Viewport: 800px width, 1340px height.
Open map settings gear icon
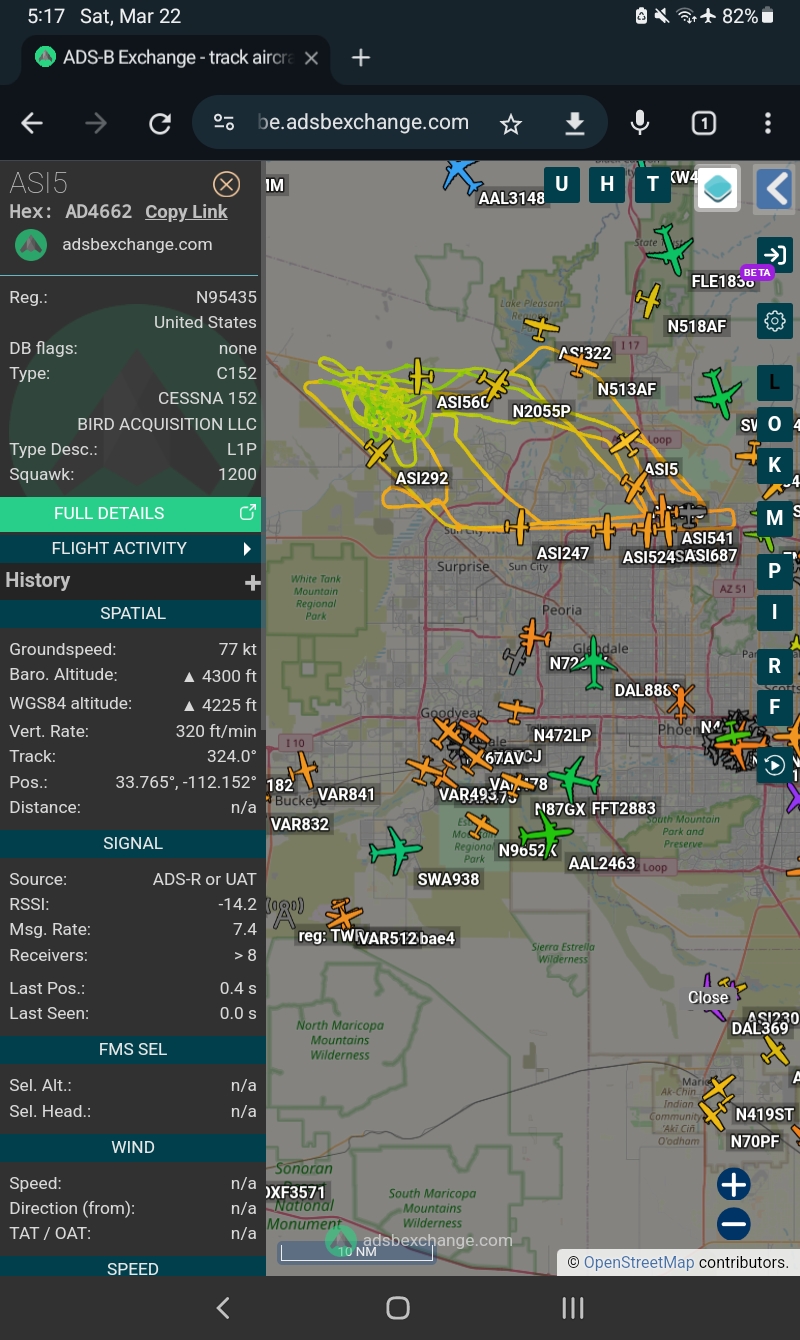click(x=774, y=321)
